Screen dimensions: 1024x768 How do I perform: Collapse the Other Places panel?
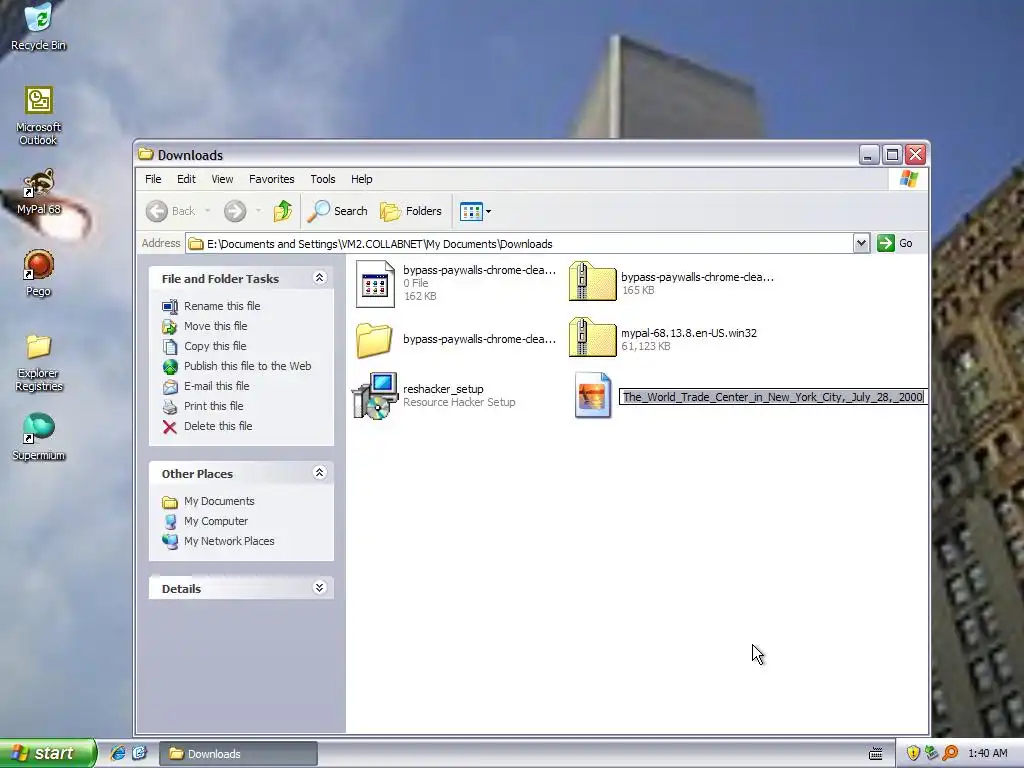(319, 473)
